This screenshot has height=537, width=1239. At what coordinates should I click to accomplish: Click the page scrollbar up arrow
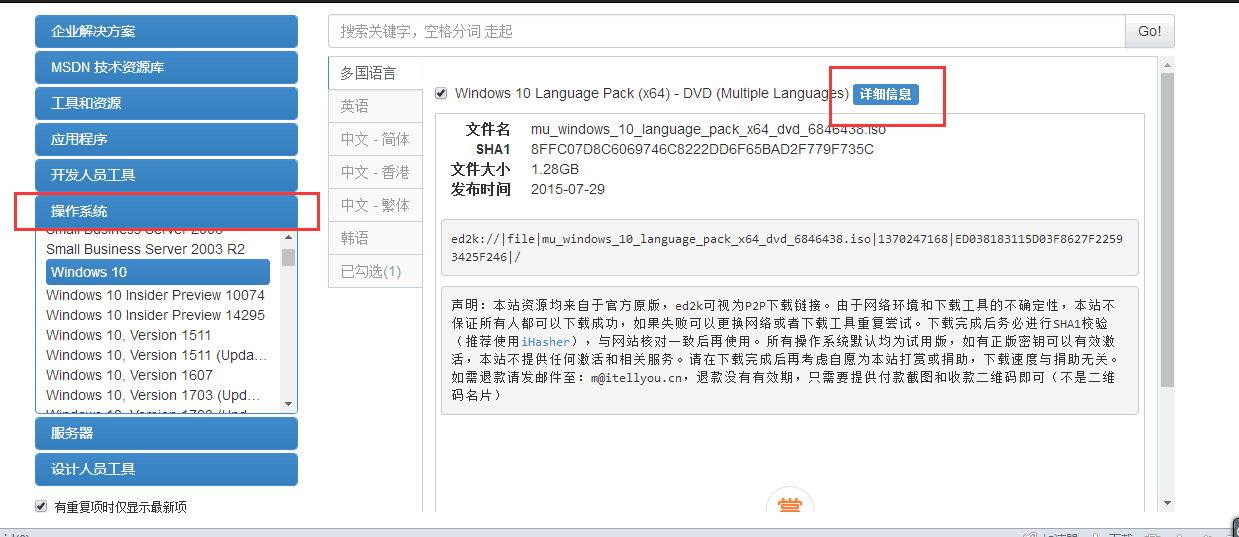(1167, 65)
